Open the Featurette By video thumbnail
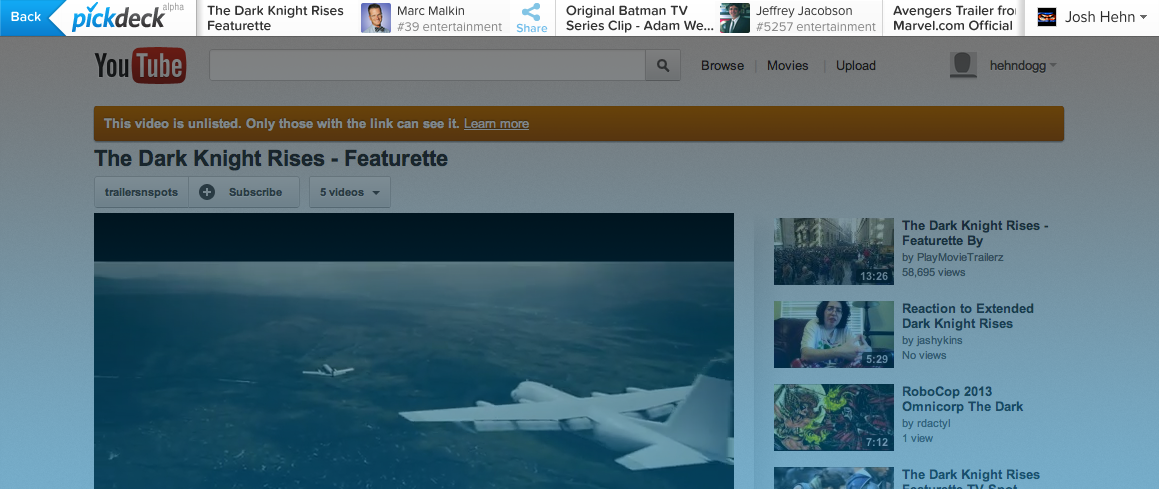Image resolution: width=1159 pixels, height=489 pixels. point(834,251)
